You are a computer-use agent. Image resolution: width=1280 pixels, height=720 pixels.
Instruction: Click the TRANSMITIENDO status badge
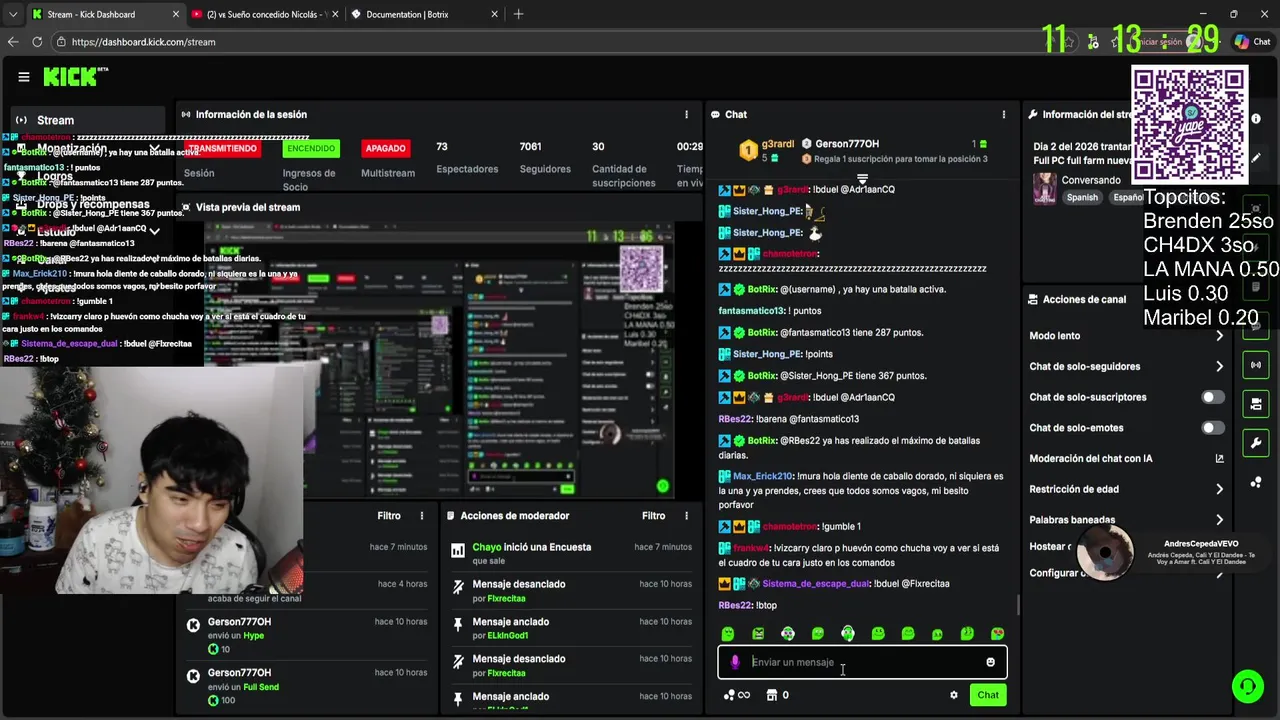(x=223, y=148)
